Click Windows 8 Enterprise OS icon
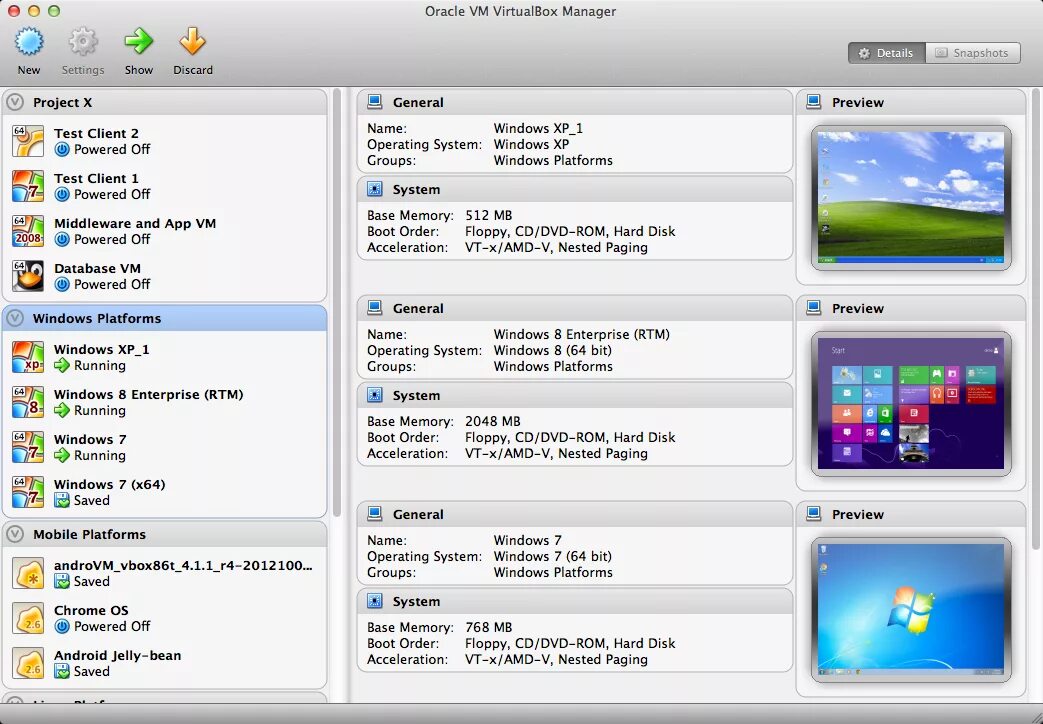The width and height of the screenshot is (1043, 724). (28, 402)
